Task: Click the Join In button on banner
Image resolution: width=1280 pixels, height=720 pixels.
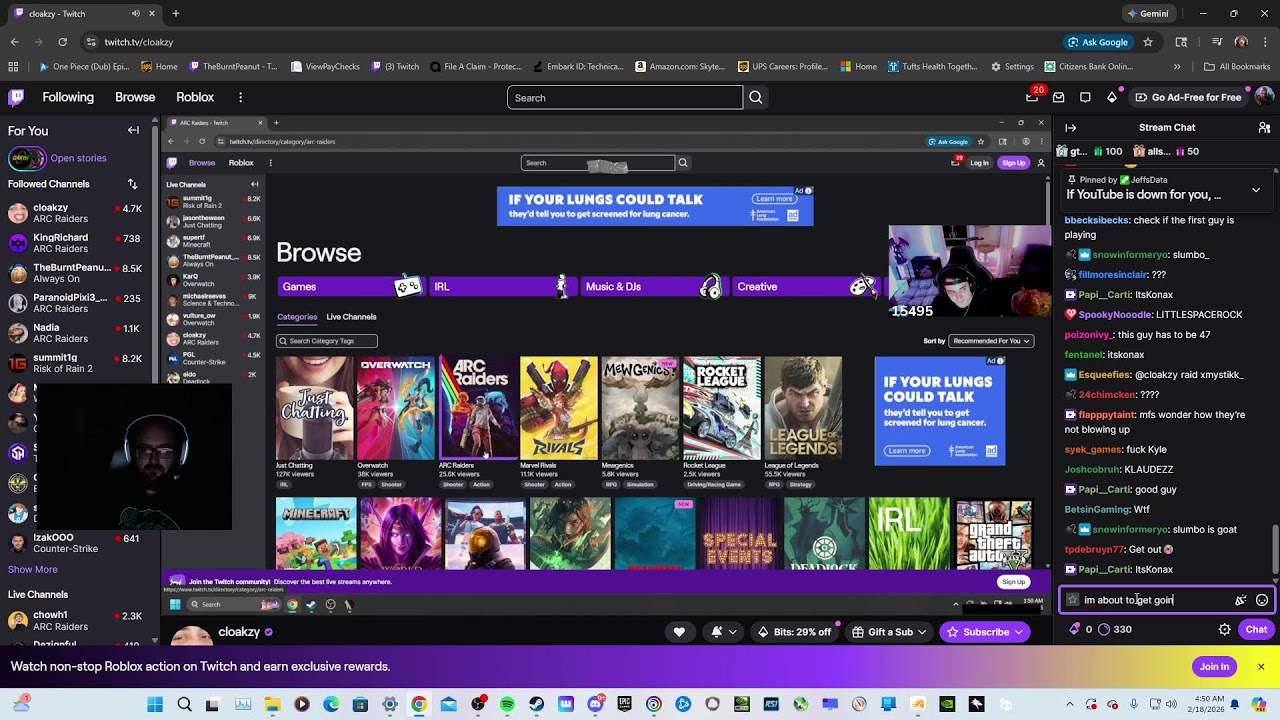Action: (1214, 667)
